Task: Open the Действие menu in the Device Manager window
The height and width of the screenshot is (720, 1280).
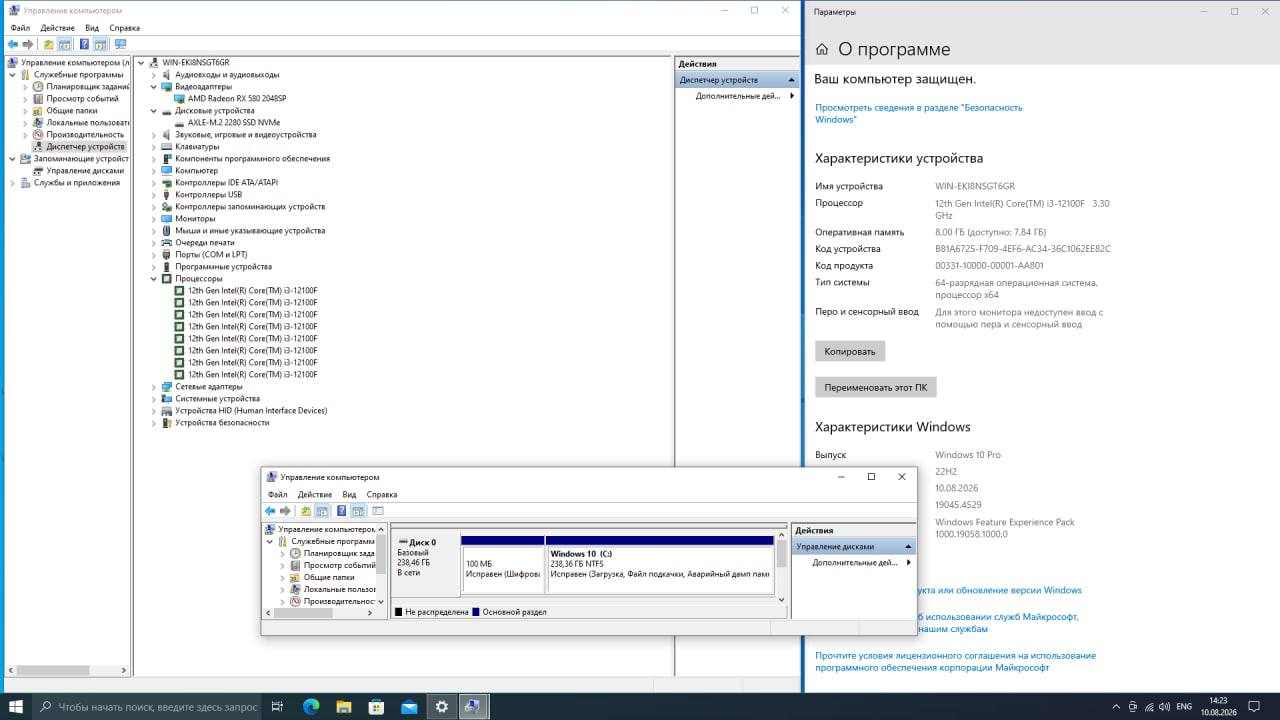Action: tap(58, 28)
